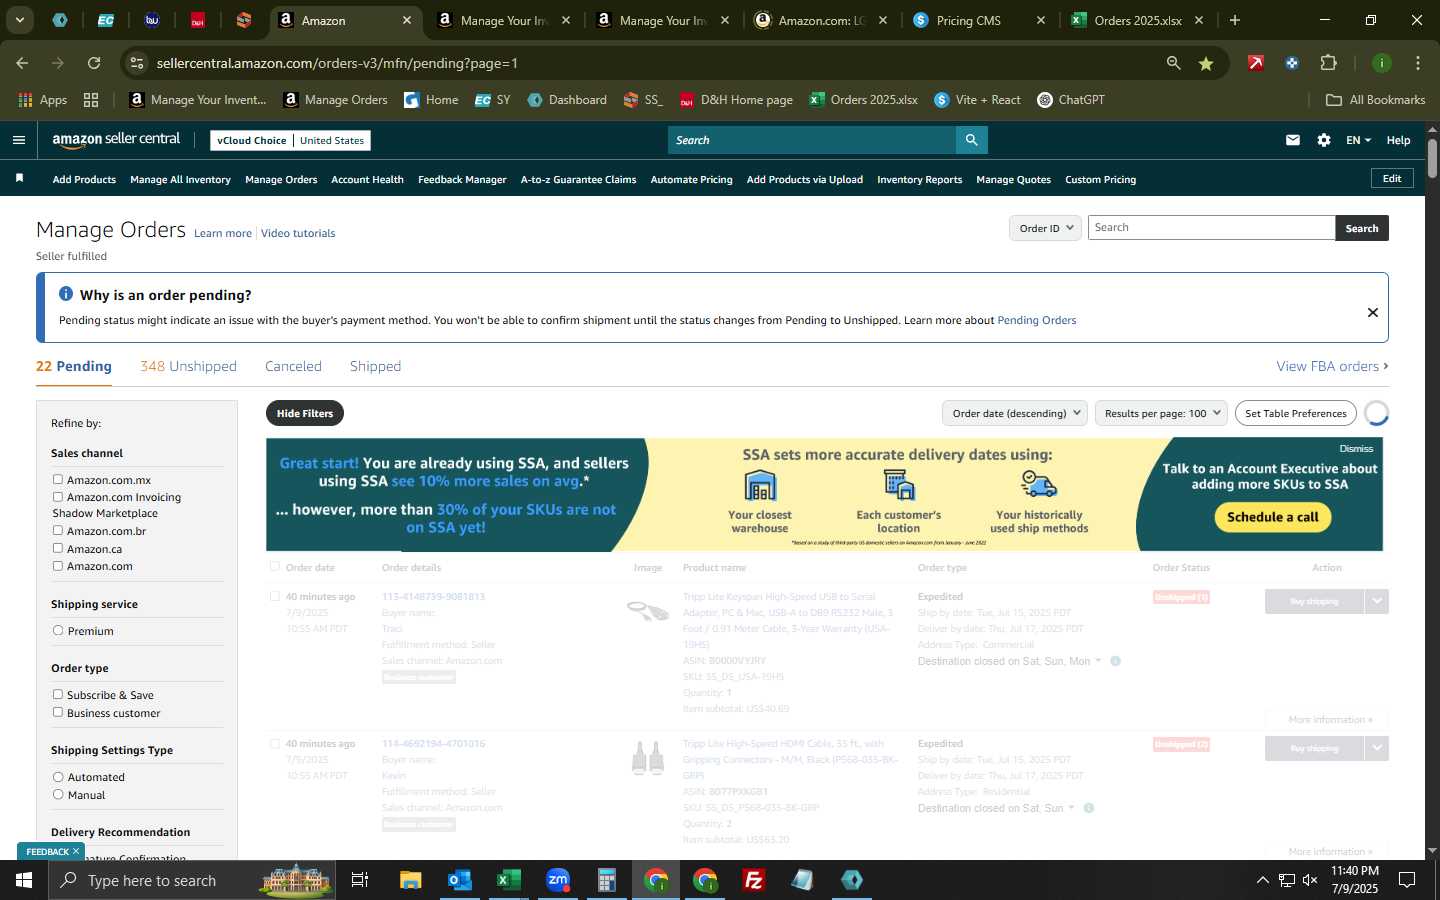Open the Video tutorials link
The height and width of the screenshot is (900, 1440).
(x=298, y=233)
